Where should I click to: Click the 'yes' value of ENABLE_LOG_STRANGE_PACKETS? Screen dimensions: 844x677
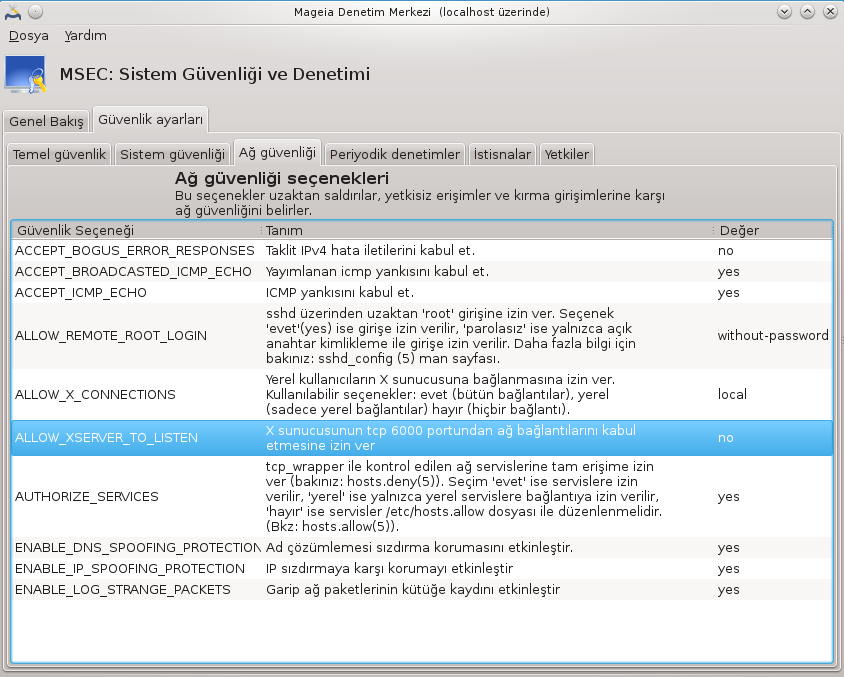728,589
